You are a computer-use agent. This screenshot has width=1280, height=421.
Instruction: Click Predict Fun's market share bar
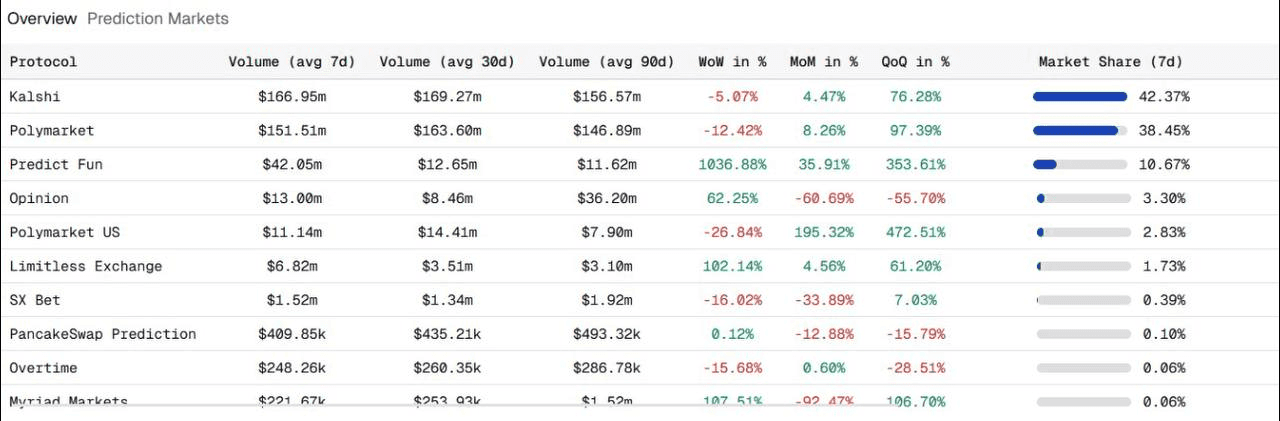[1081, 165]
